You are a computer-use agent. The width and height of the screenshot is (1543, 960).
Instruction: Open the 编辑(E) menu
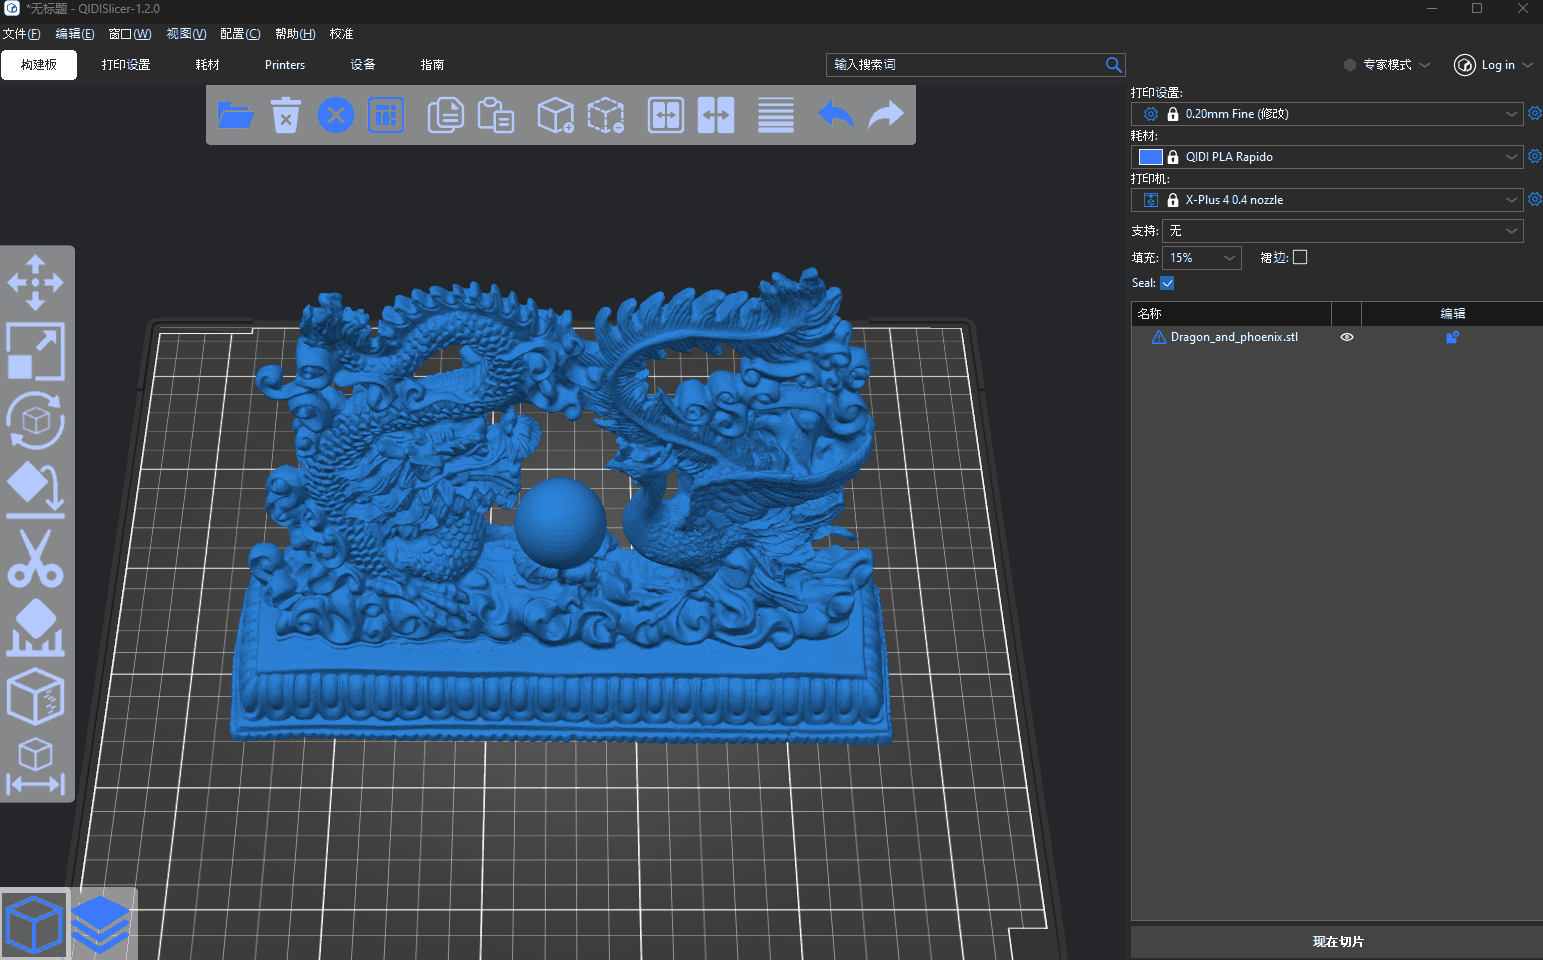pos(75,34)
